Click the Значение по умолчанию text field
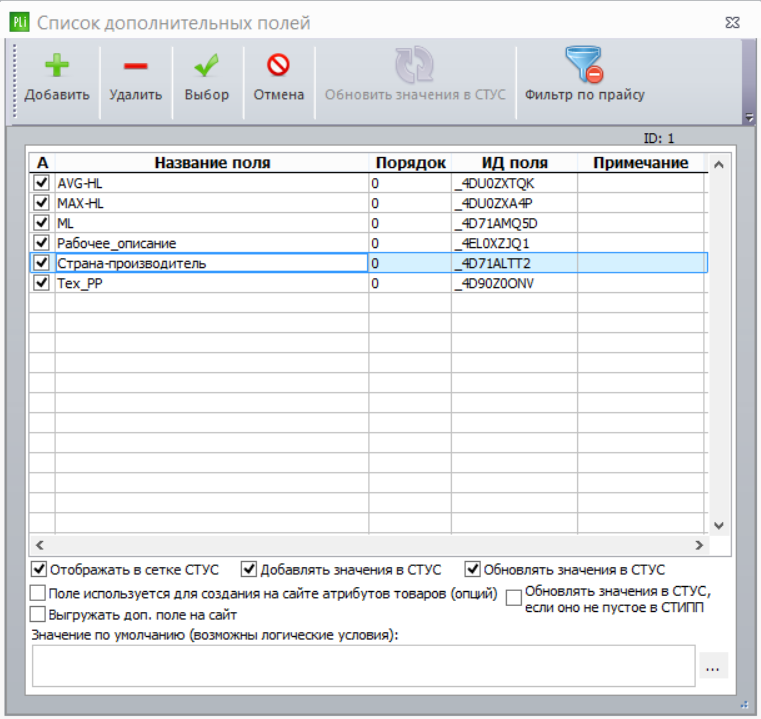Screen dimensions: 761x719 click(364, 666)
